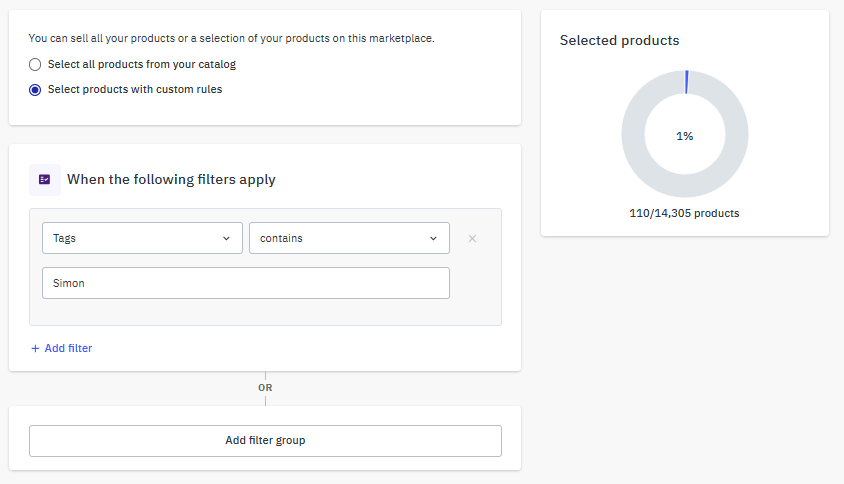Click the 110/14,305 products count text
This screenshot has height=484, width=844.
[x=684, y=213]
